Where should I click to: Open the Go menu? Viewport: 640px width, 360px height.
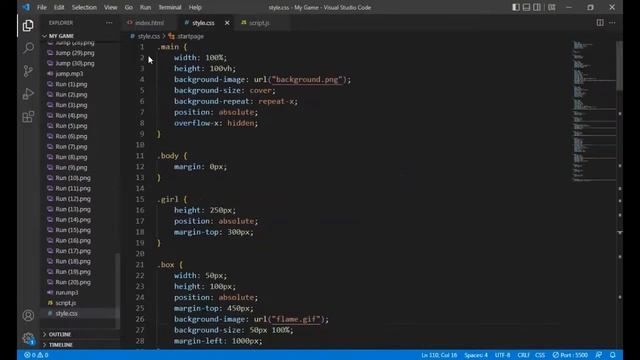[129, 7]
